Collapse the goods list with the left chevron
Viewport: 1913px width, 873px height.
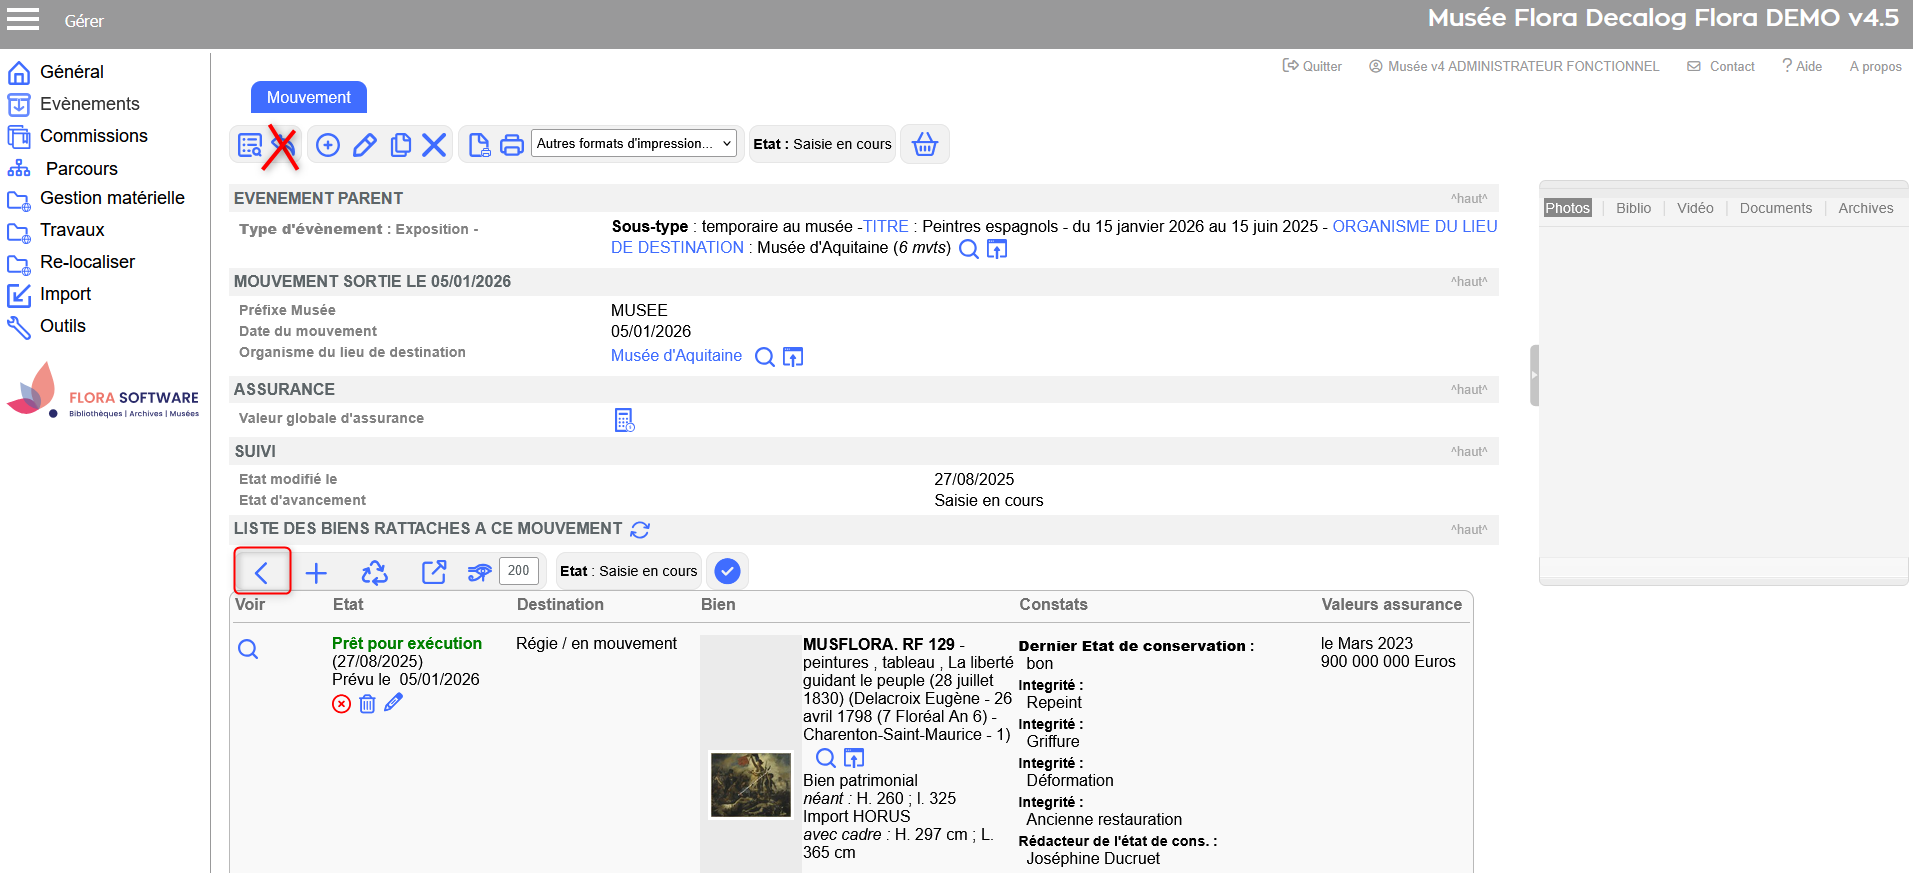[262, 572]
